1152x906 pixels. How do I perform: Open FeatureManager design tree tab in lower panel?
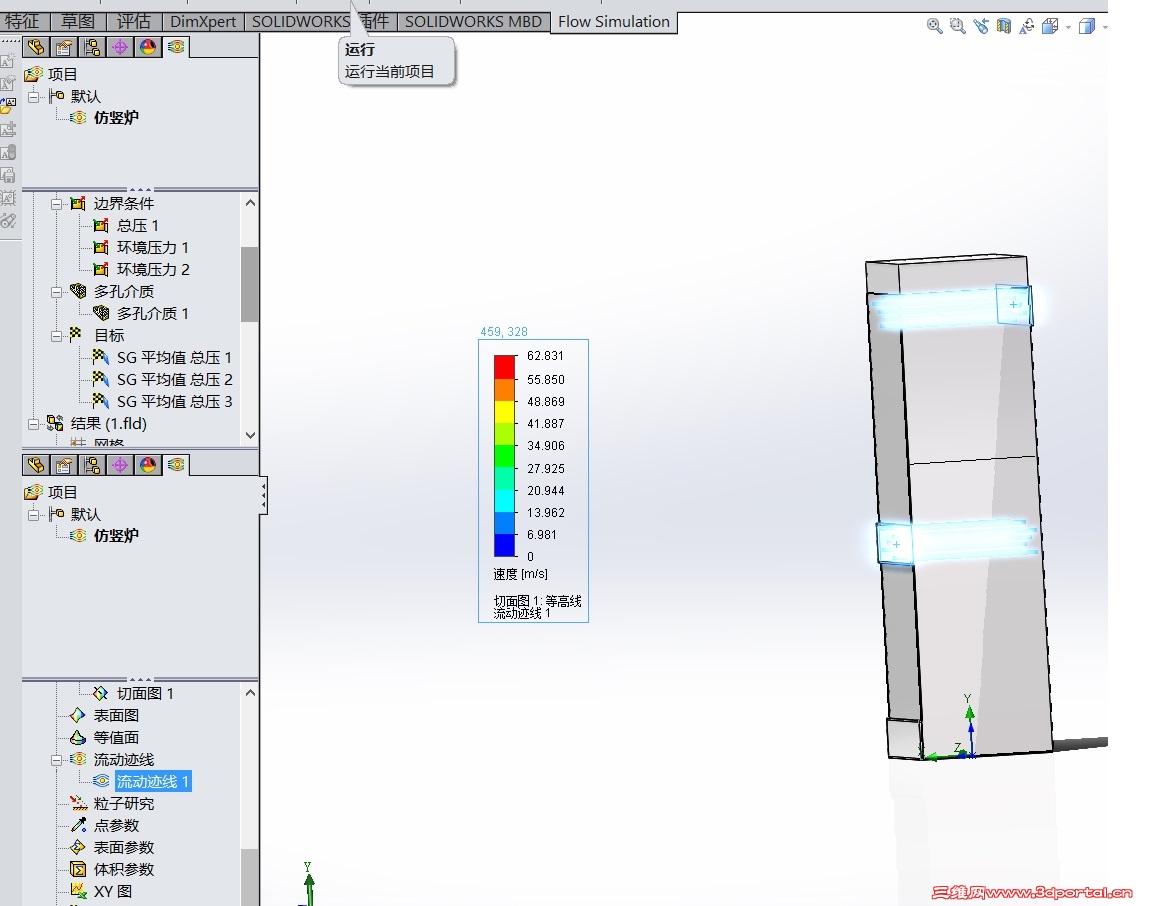[36, 466]
